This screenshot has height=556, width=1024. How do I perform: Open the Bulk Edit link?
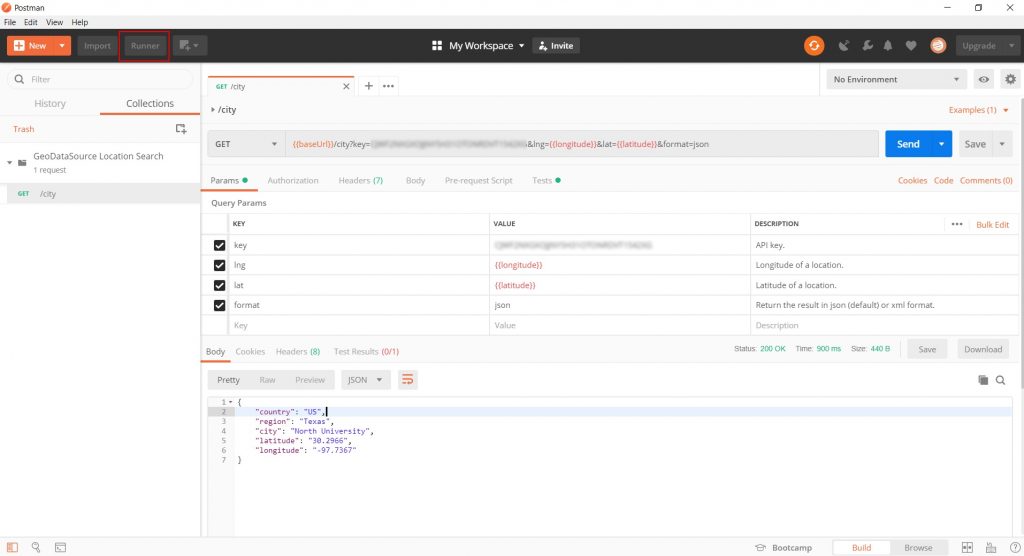click(x=992, y=225)
